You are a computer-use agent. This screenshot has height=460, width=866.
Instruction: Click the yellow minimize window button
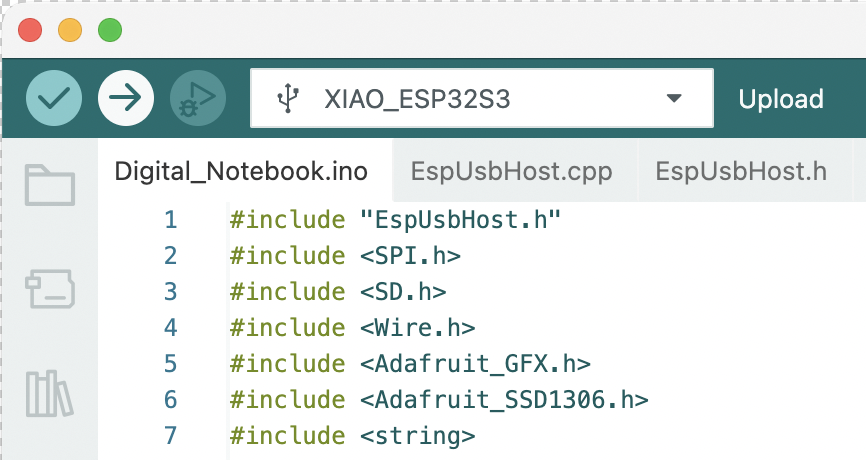click(x=70, y=30)
